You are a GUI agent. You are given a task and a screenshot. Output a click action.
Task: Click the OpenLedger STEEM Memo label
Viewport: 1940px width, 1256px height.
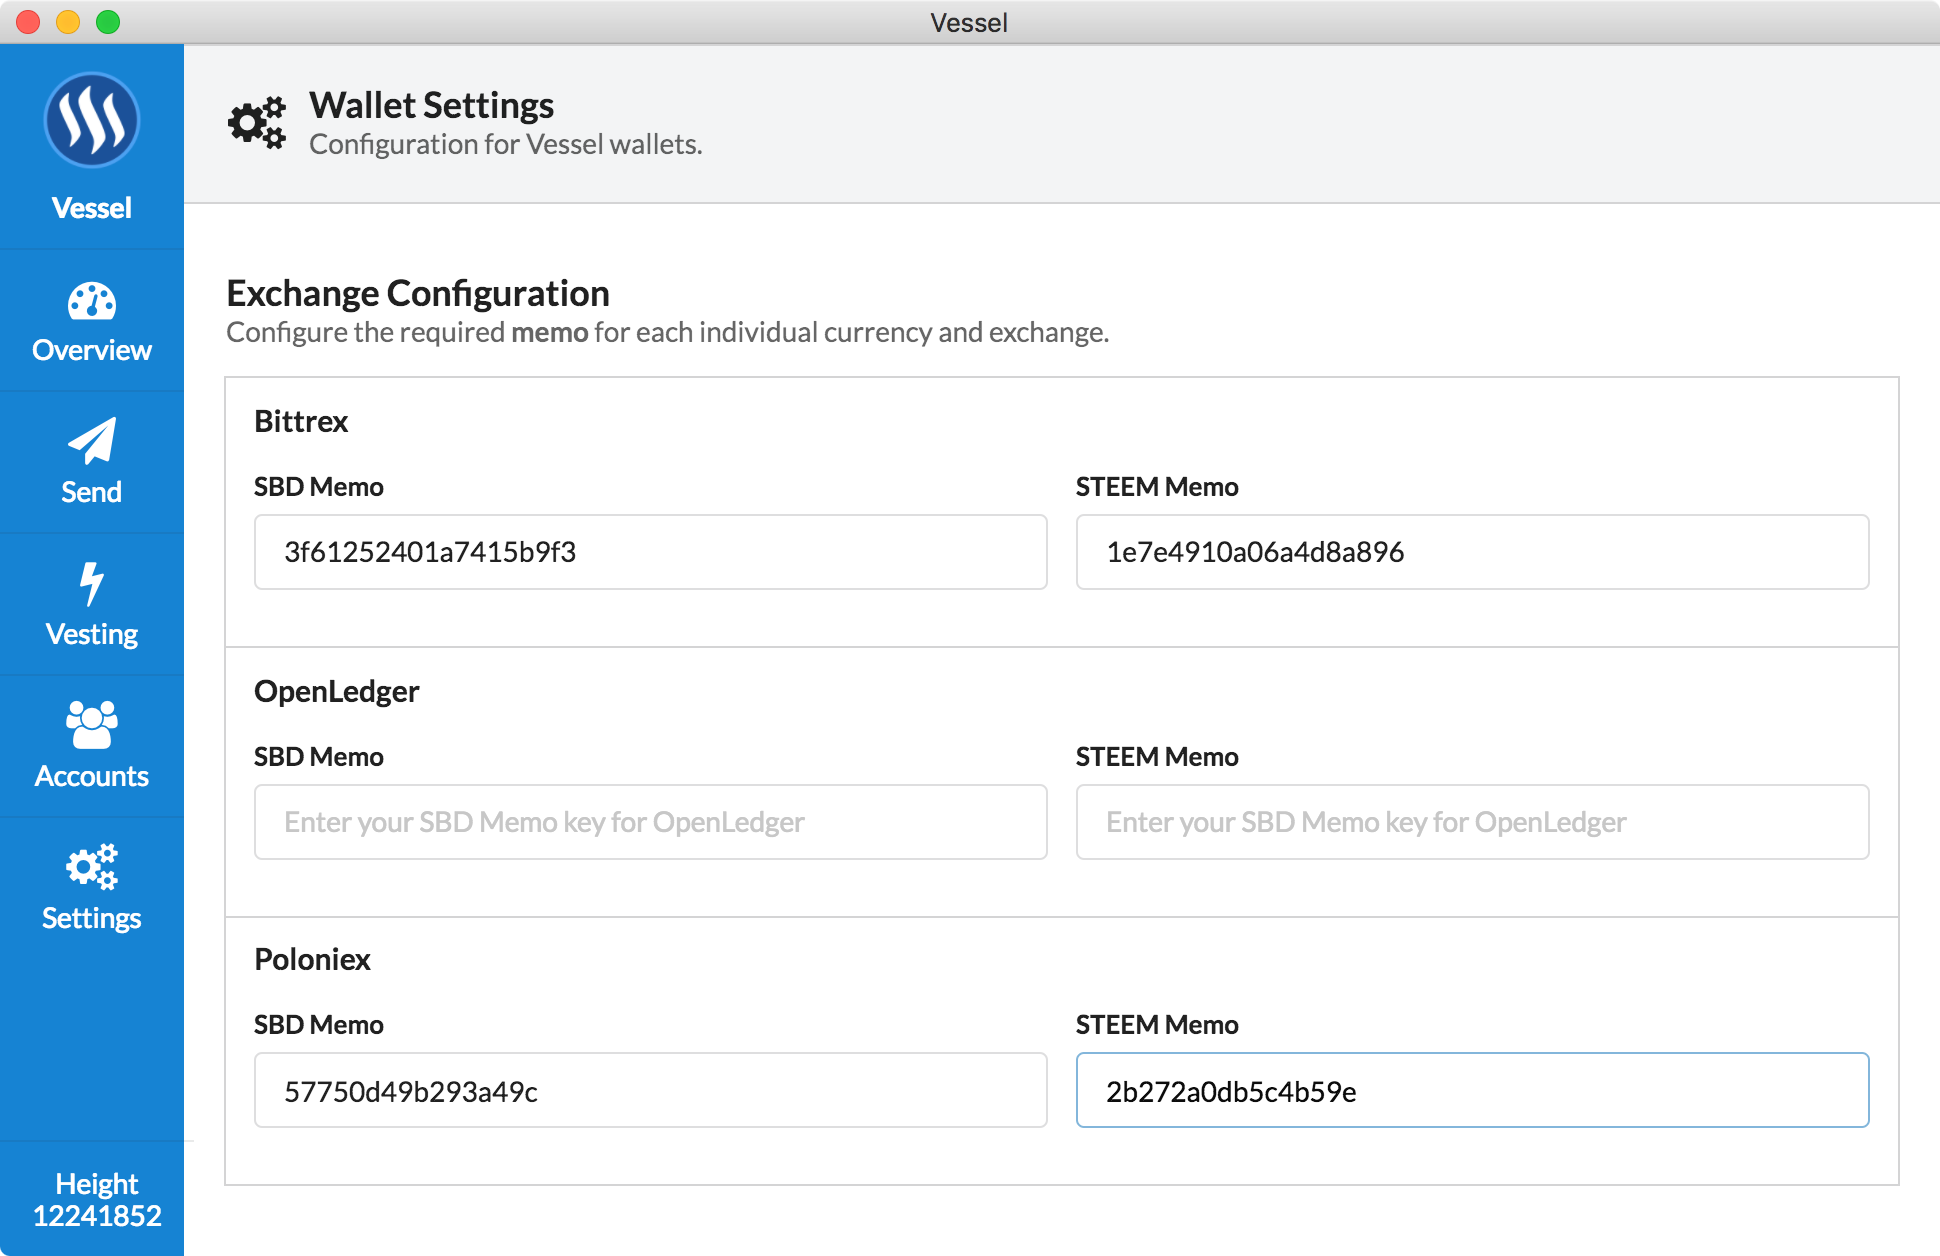point(1157,757)
